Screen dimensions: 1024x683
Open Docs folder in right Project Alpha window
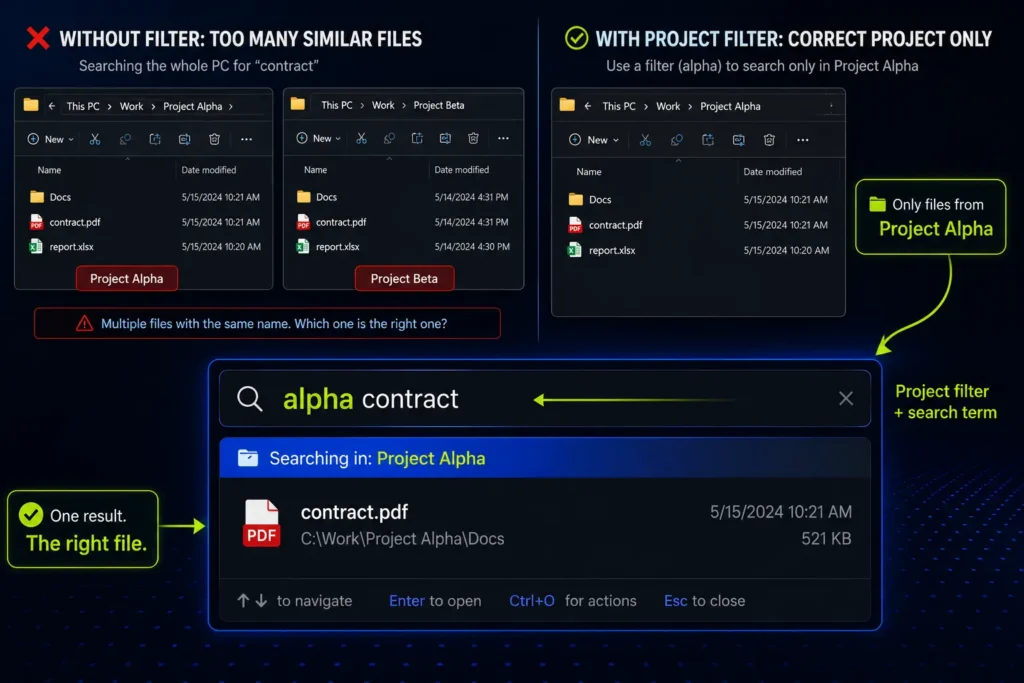(x=698, y=199)
